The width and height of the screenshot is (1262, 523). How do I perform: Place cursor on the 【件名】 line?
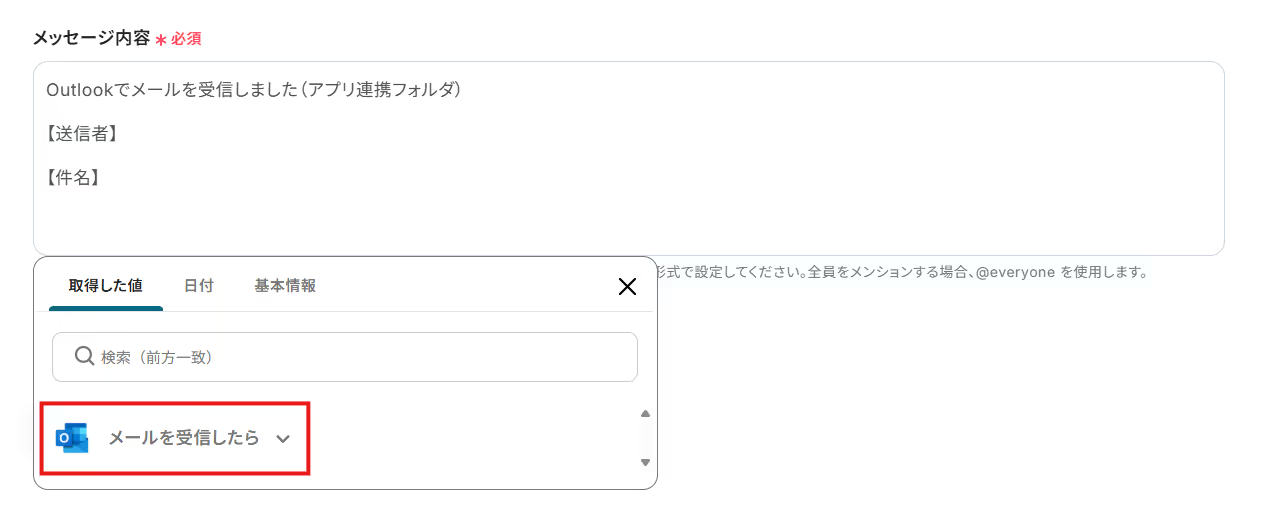[72, 178]
